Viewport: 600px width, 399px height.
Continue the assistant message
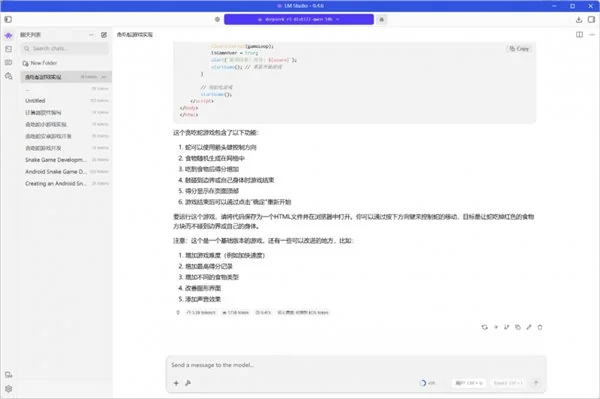496,327
